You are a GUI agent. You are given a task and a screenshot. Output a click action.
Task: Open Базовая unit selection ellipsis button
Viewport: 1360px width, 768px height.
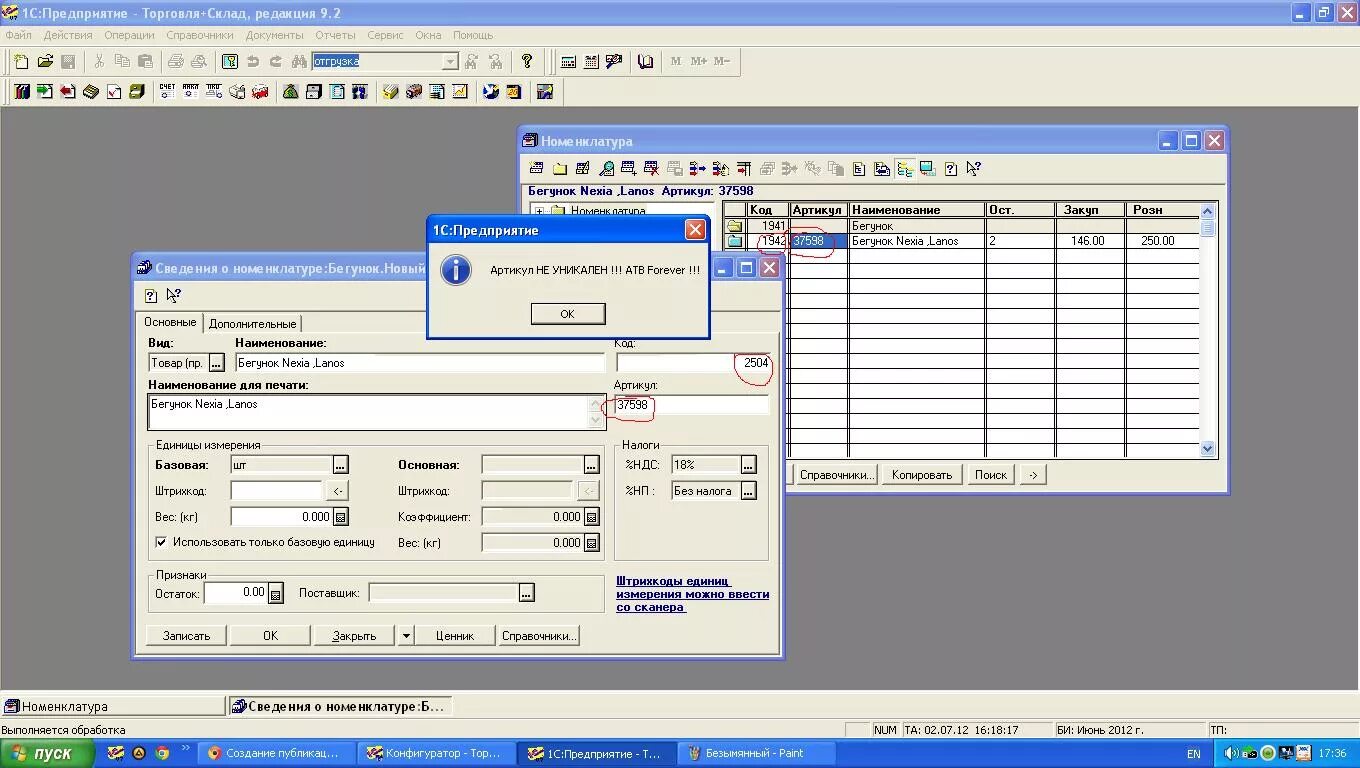click(x=341, y=465)
